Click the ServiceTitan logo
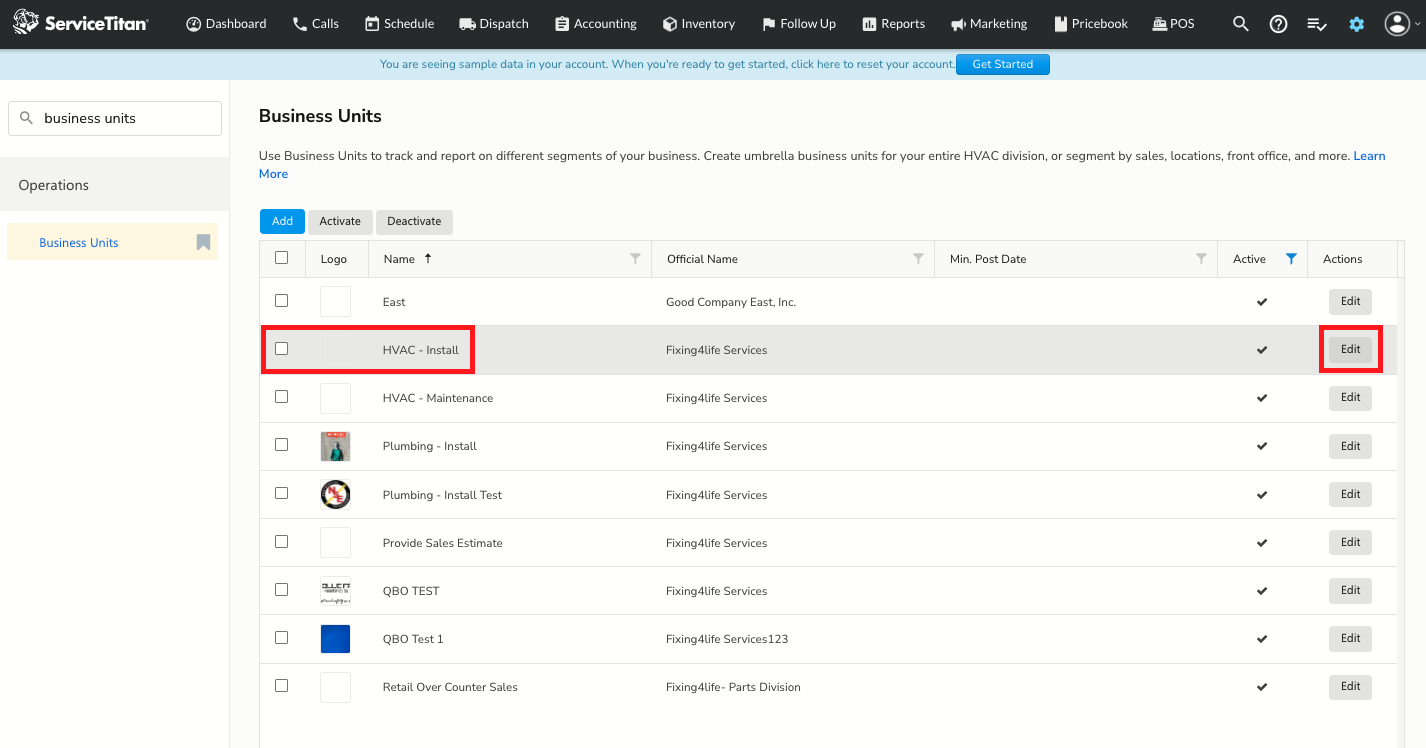 [x=80, y=22]
